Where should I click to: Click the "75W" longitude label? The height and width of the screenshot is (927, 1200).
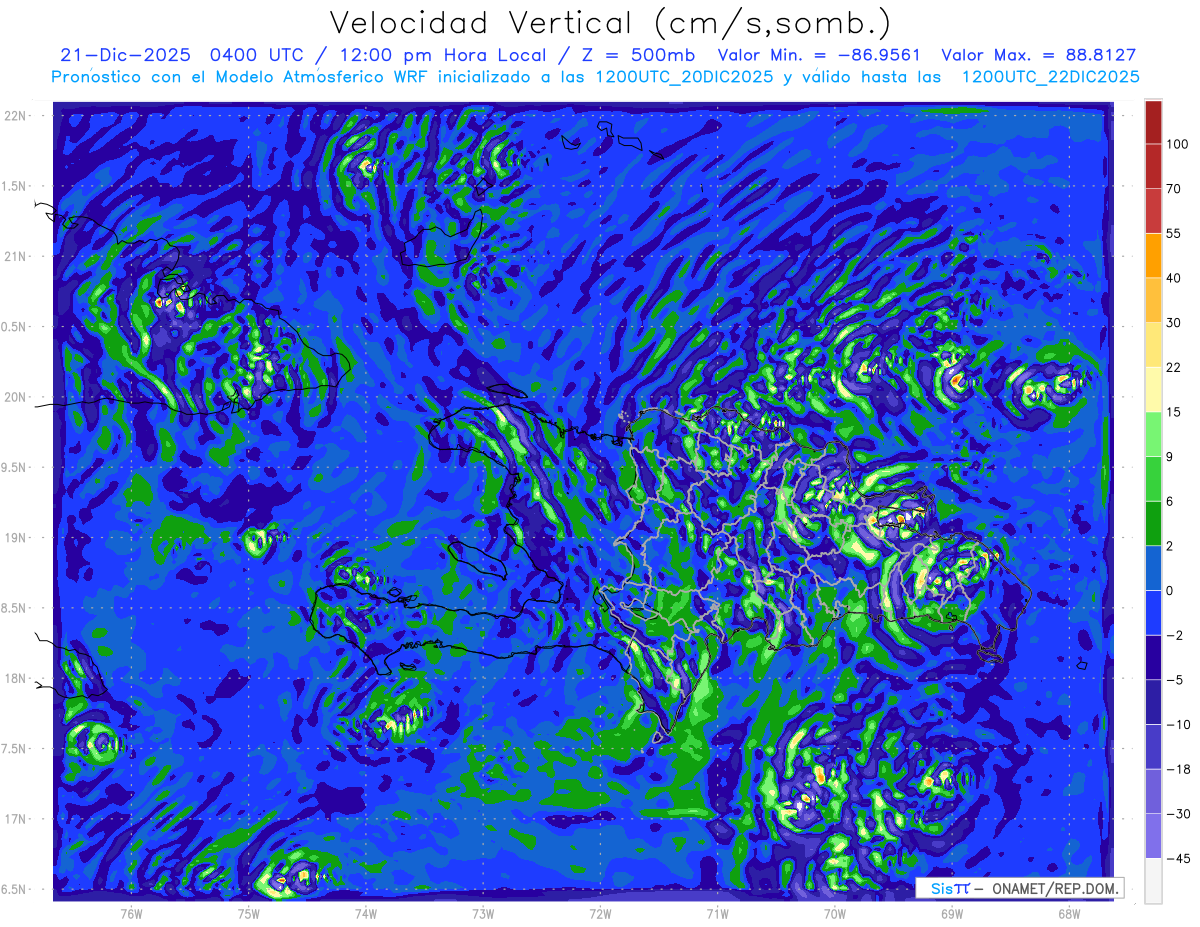(x=249, y=913)
